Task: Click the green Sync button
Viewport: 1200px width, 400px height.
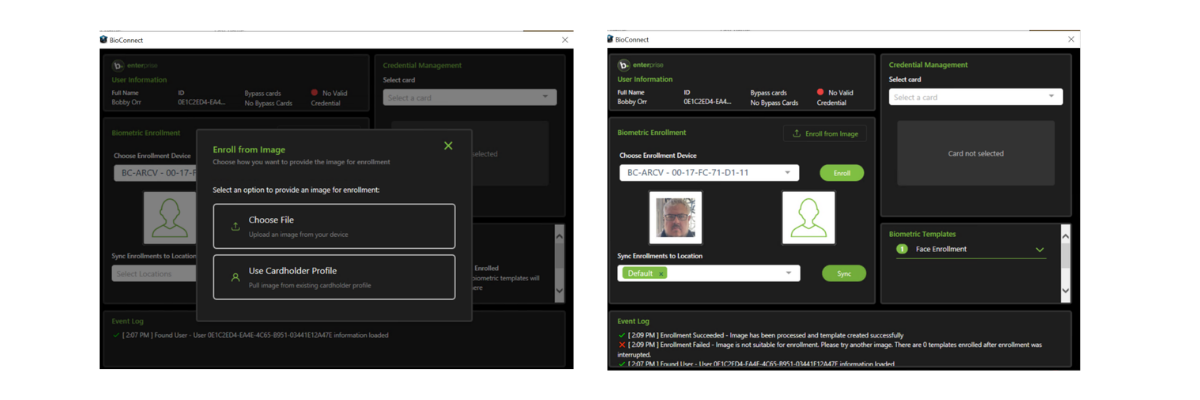Action: pos(844,273)
